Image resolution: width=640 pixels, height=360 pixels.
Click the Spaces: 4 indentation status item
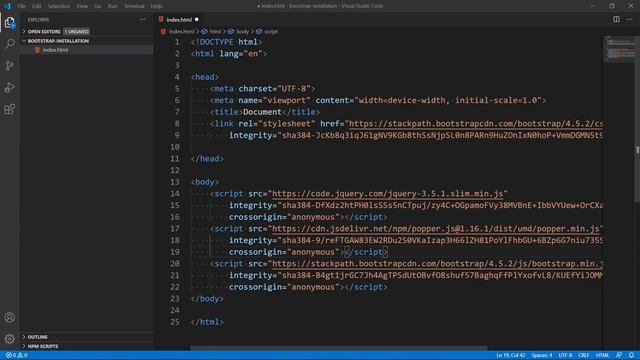pyautogui.click(x=542, y=355)
